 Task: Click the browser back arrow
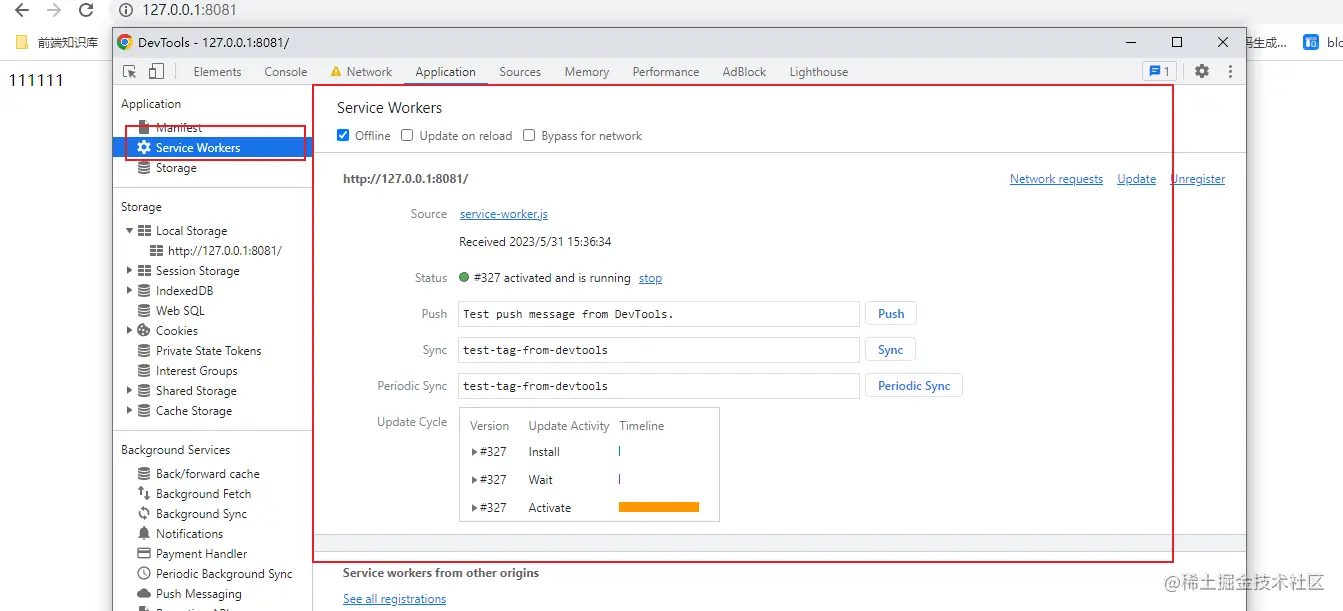[22, 10]
